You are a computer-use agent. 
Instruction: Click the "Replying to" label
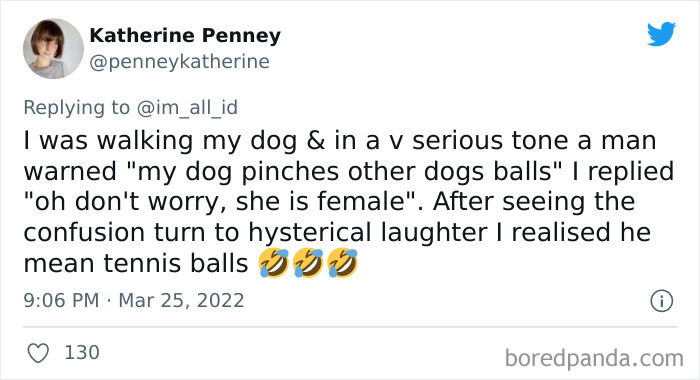76,108
